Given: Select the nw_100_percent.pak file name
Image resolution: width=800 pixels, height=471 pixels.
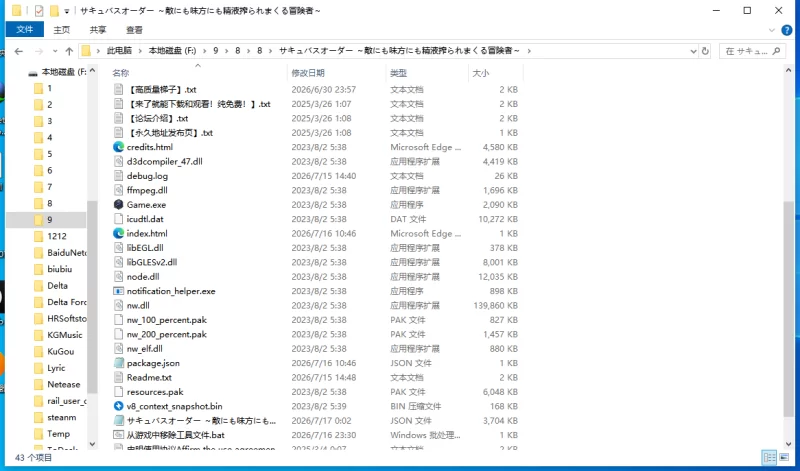Looking at the screenshot, I should click(166, 320).
